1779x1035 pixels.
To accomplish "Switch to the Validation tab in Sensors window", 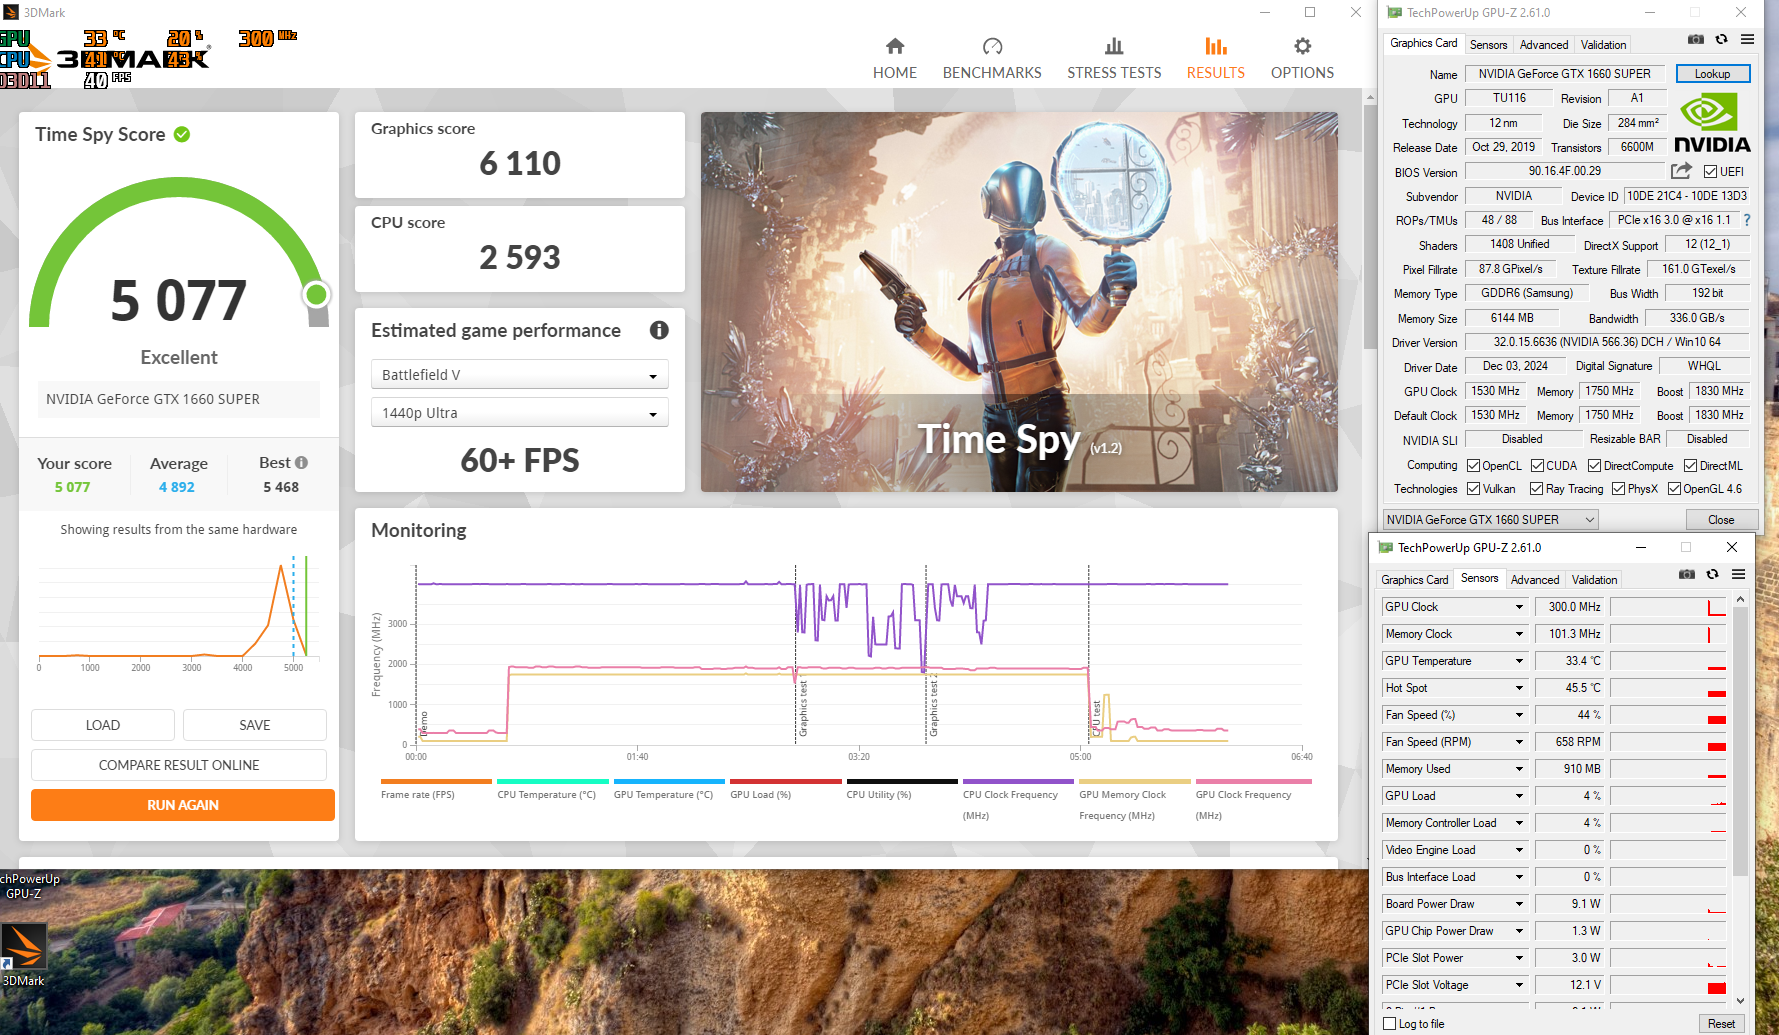I will coord(1594,580).
